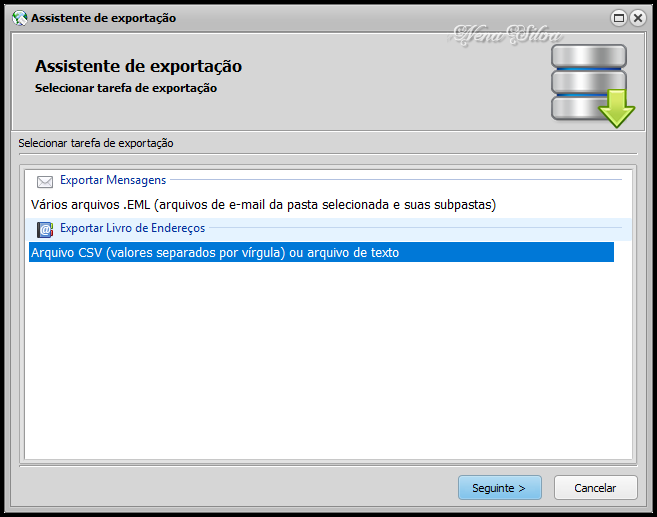Select the Arquivo CSV export option
The height and width of the screenshot is (517, 657).
coord(321,252)
